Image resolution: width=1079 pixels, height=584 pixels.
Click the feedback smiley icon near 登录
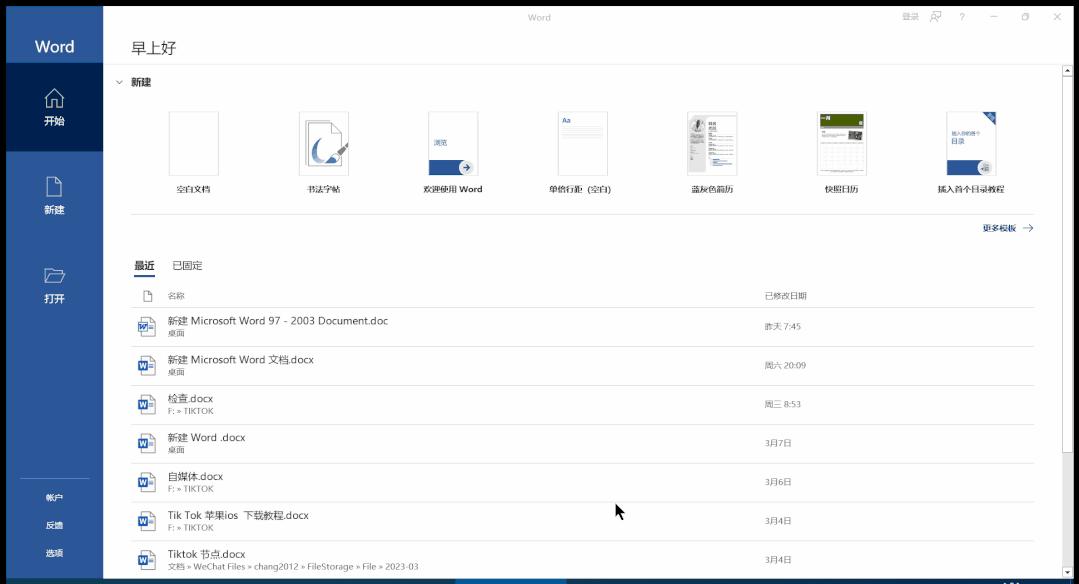(933, 17)
